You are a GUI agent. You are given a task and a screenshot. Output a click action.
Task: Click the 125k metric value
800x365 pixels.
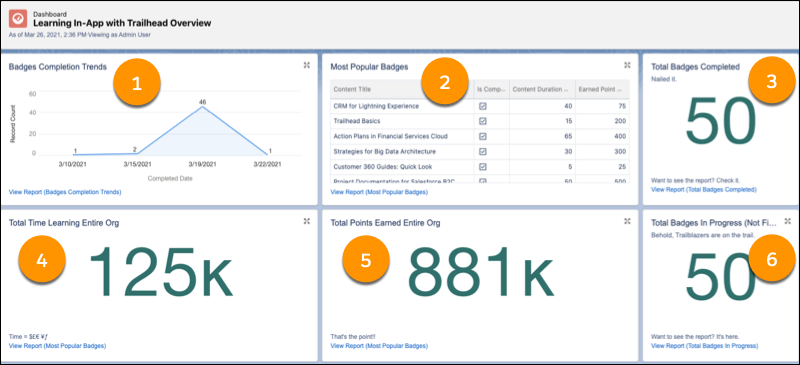[x=161, y=272]
